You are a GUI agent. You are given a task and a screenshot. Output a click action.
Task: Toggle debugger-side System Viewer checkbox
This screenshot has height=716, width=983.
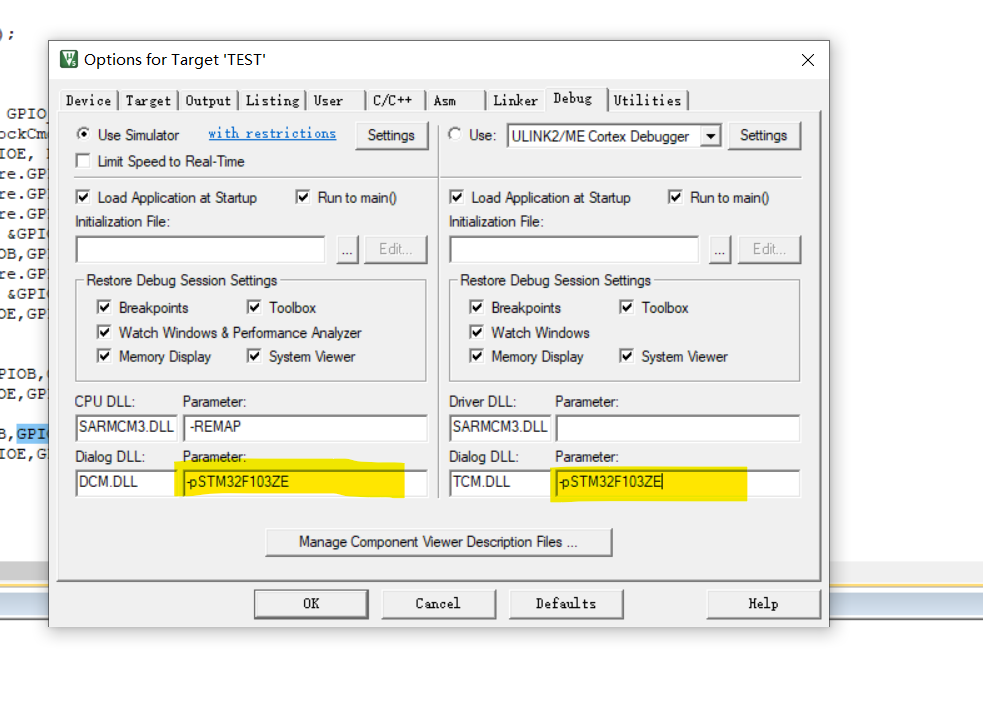(x=626, y=356)
